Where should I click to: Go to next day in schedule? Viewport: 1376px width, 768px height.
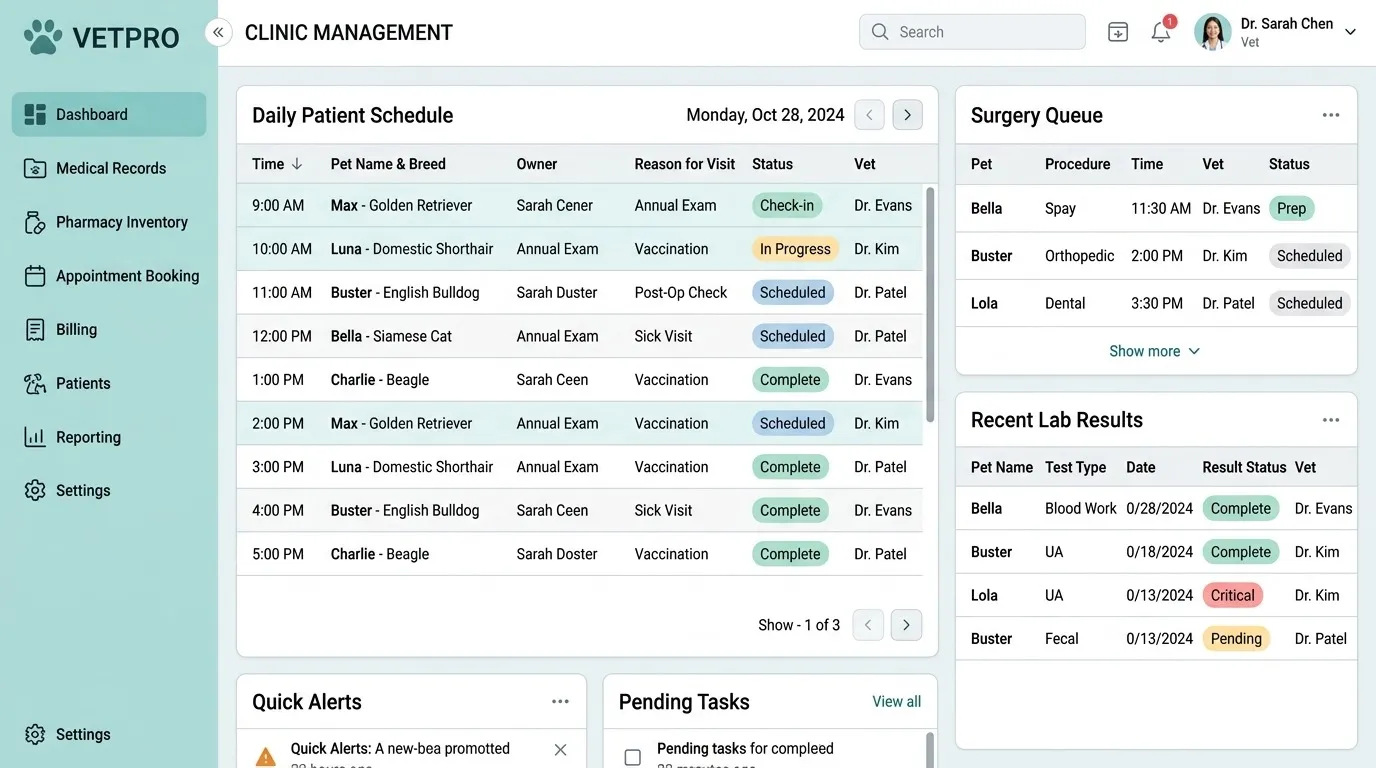(907, 115)
